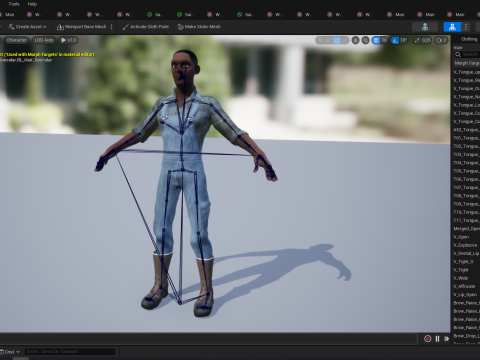480x360 pixels.
Task: Click the Enter Console Command field
Action: (x=70, y=352)
